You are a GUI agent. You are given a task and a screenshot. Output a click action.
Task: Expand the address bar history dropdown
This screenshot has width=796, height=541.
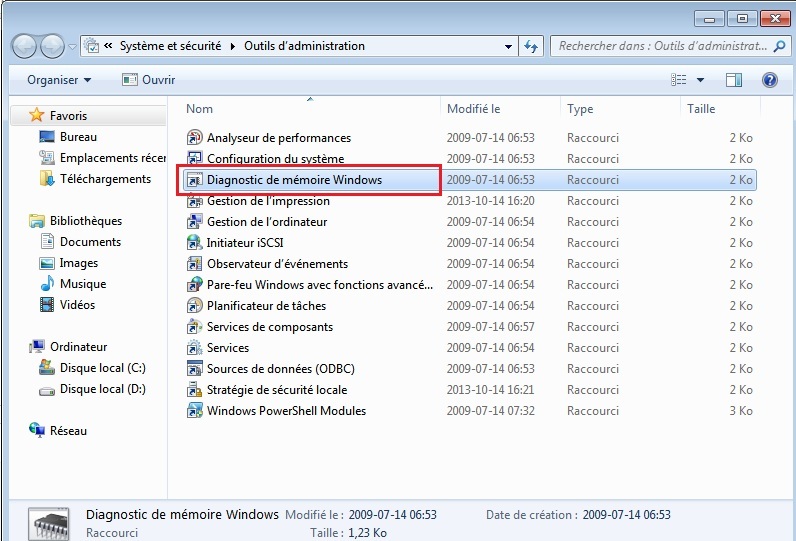508,47
